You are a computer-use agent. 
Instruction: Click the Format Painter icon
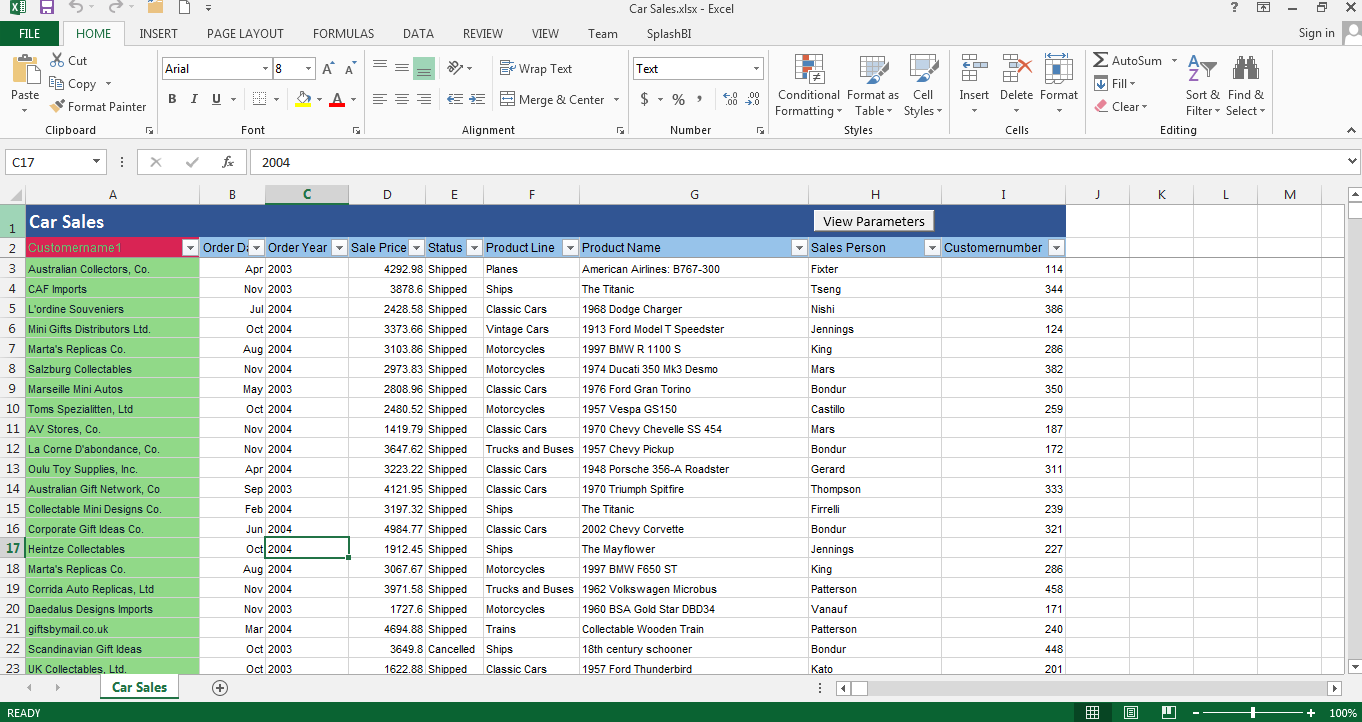(57, 107)
